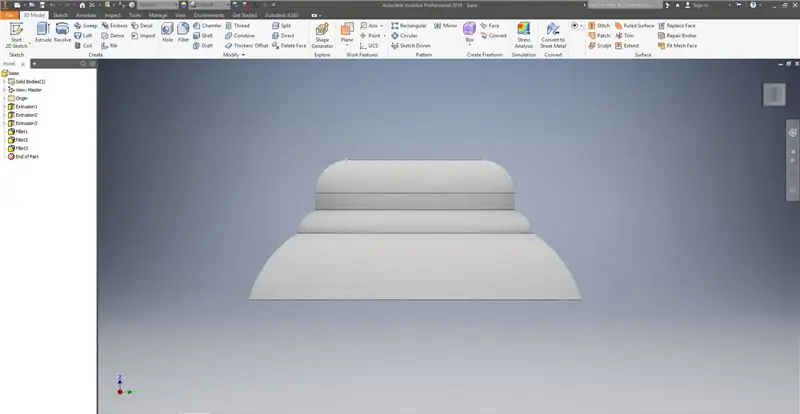Switch to the Inspect ribbon tab
The height and width of the screenshot is (414, 800).
[112, 16]
